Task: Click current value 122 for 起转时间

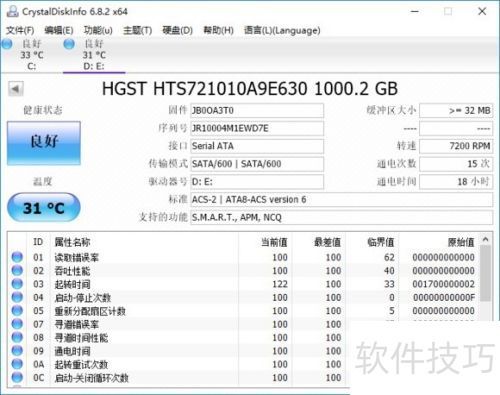Action: pos(280,284)
